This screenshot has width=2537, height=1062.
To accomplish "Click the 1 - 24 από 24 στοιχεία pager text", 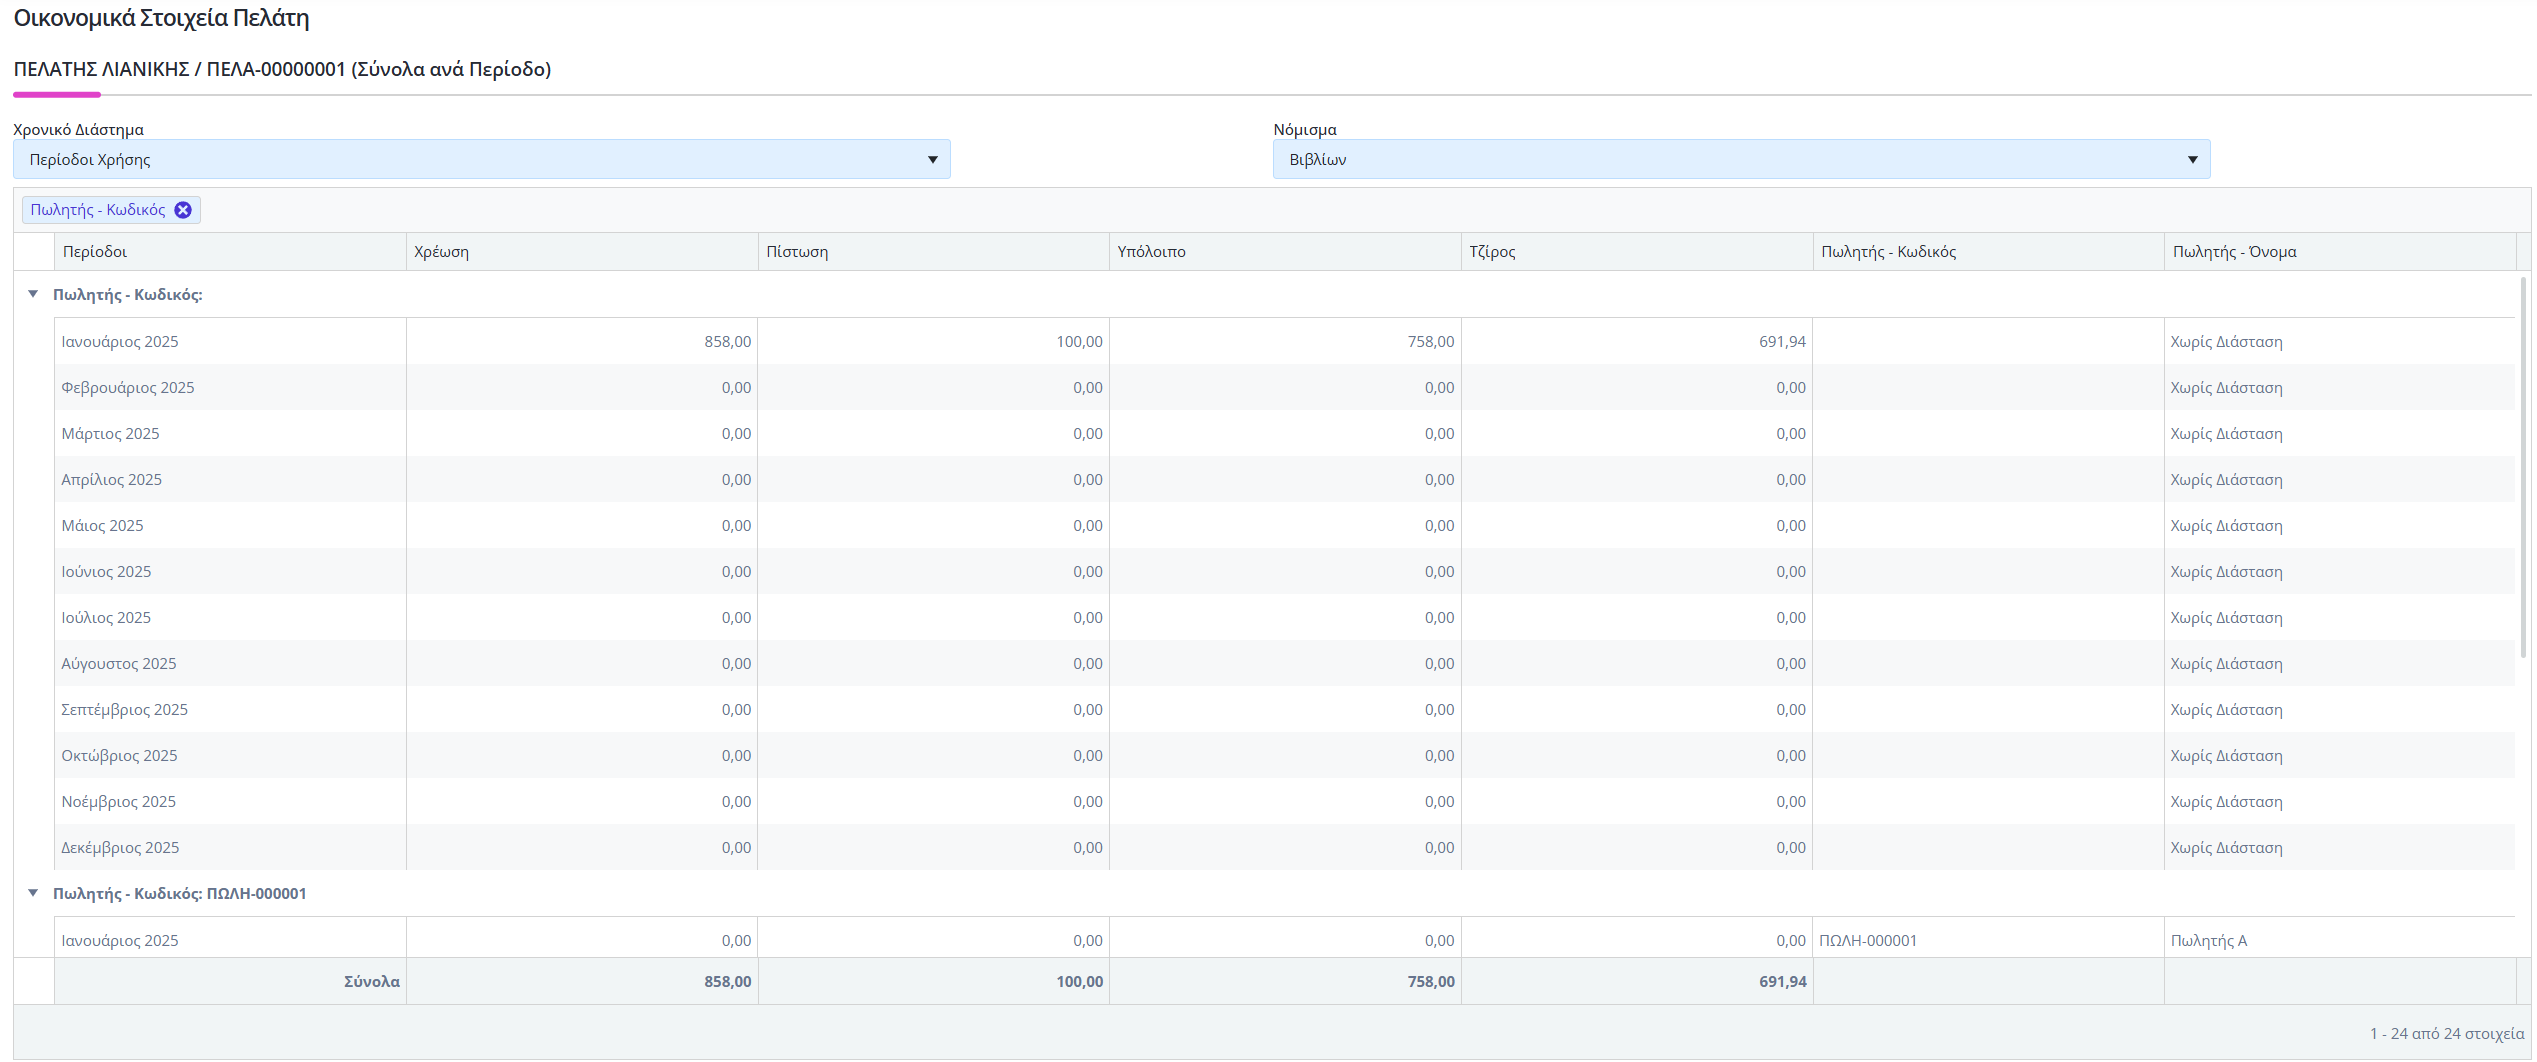I will pos(2446,1034).
